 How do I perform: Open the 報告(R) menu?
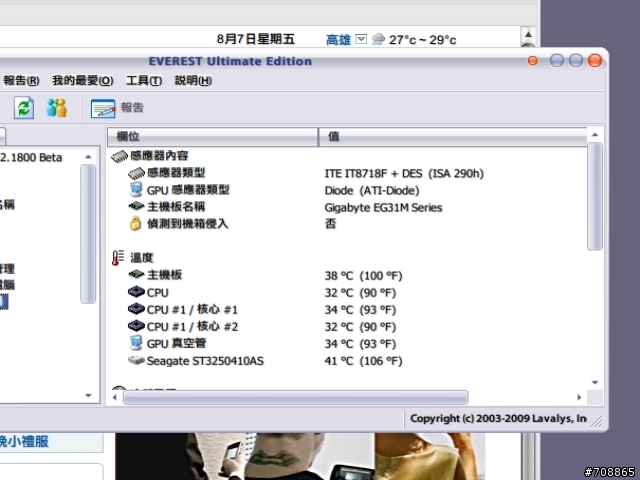pos(21,80)
